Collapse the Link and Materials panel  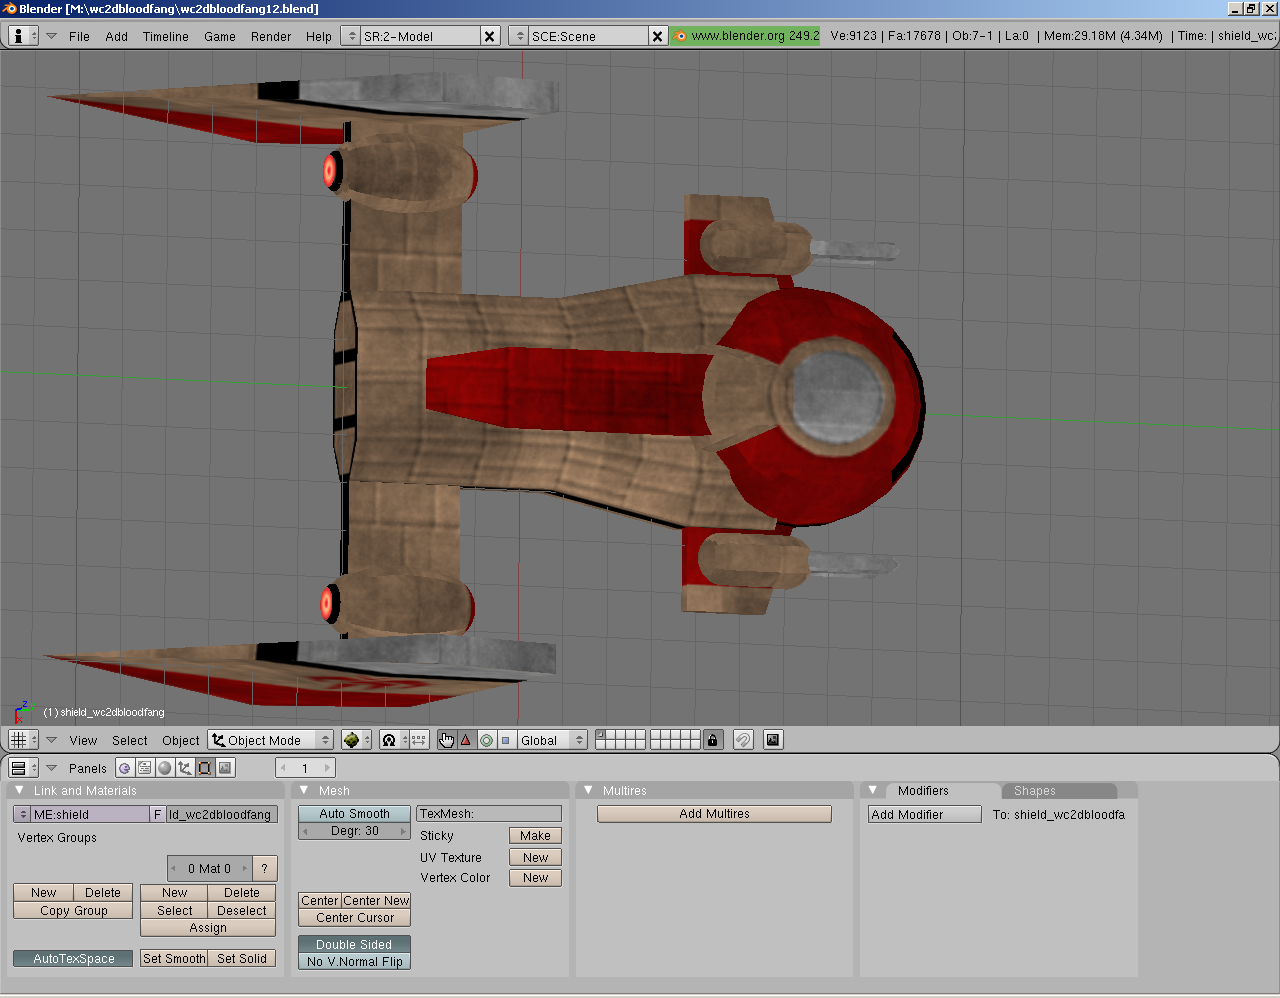[19, 790]
